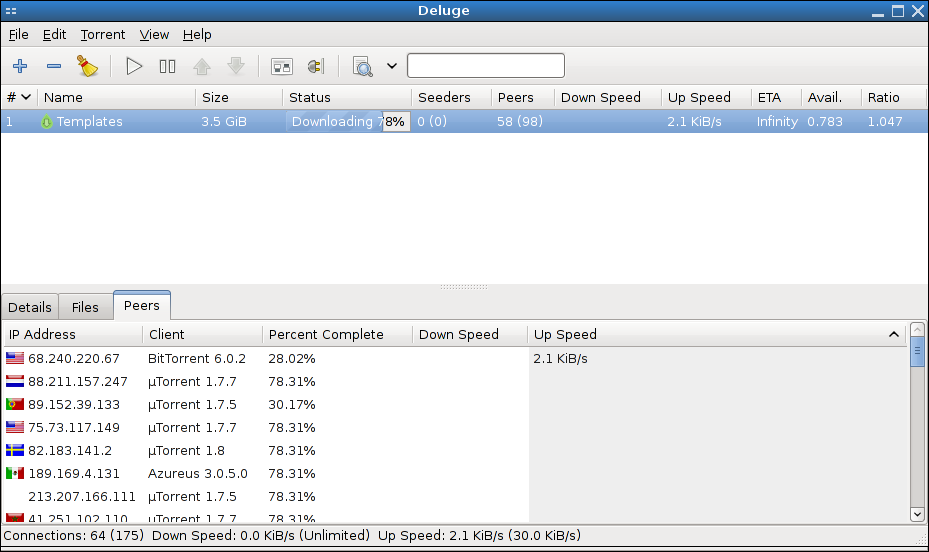929x552 pixels.
Task: Open the Torrent menu
Action: [x=103, y=34]
